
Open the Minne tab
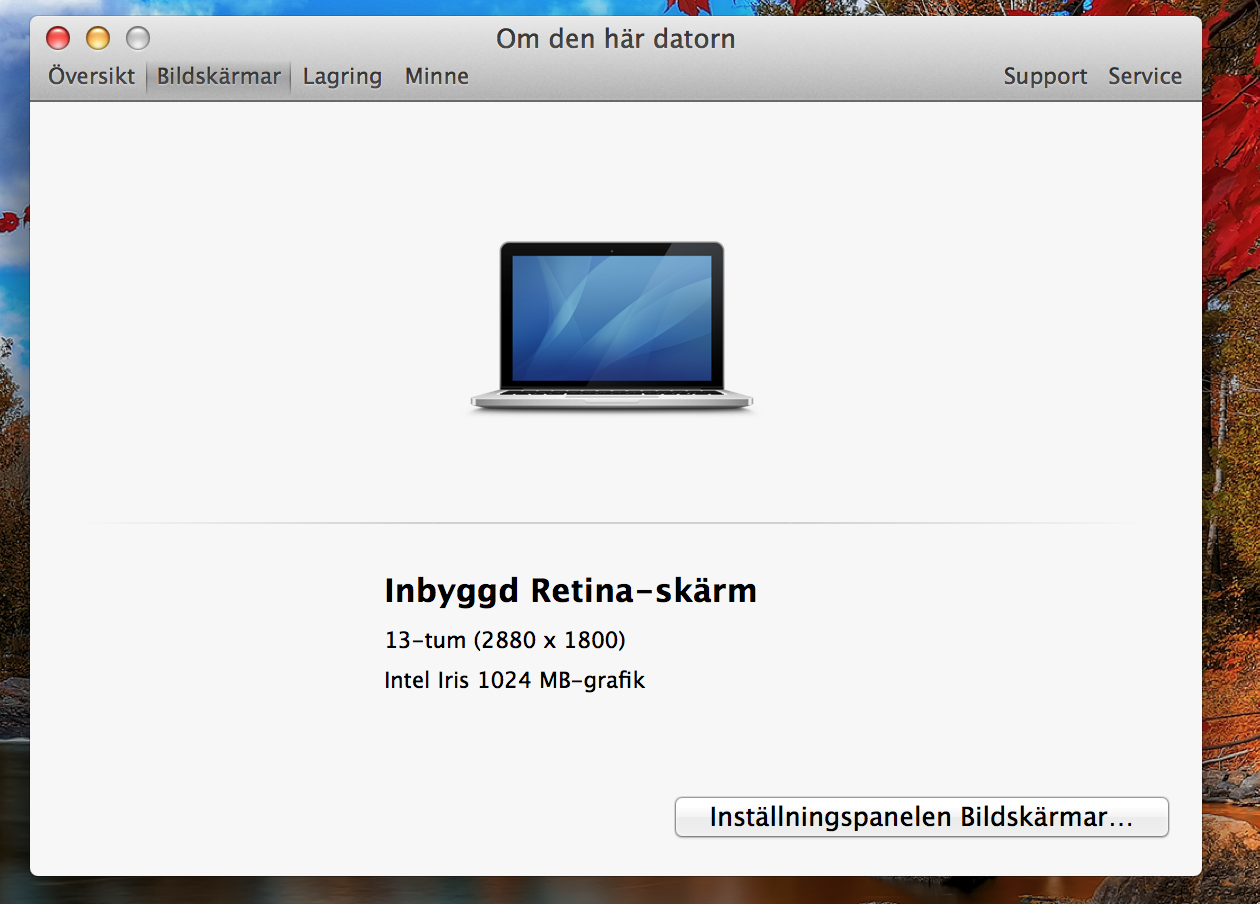[436, 76]
